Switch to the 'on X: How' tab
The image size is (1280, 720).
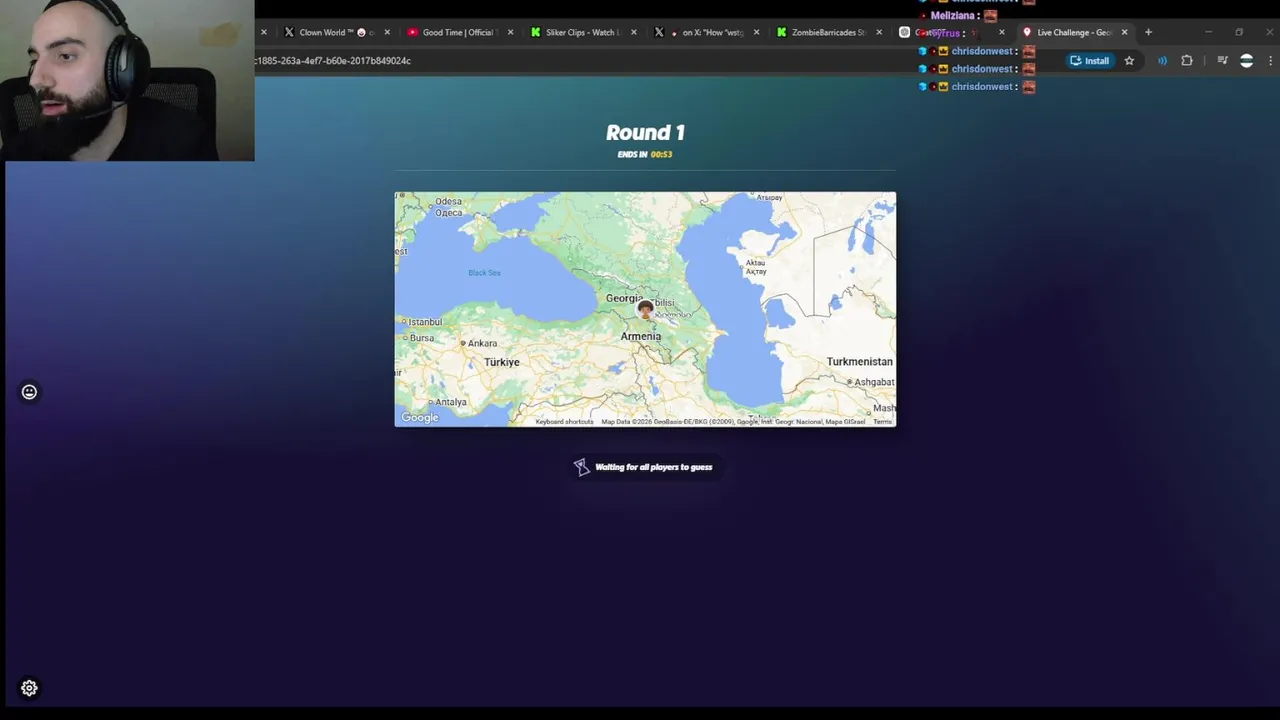pos(704,32)
